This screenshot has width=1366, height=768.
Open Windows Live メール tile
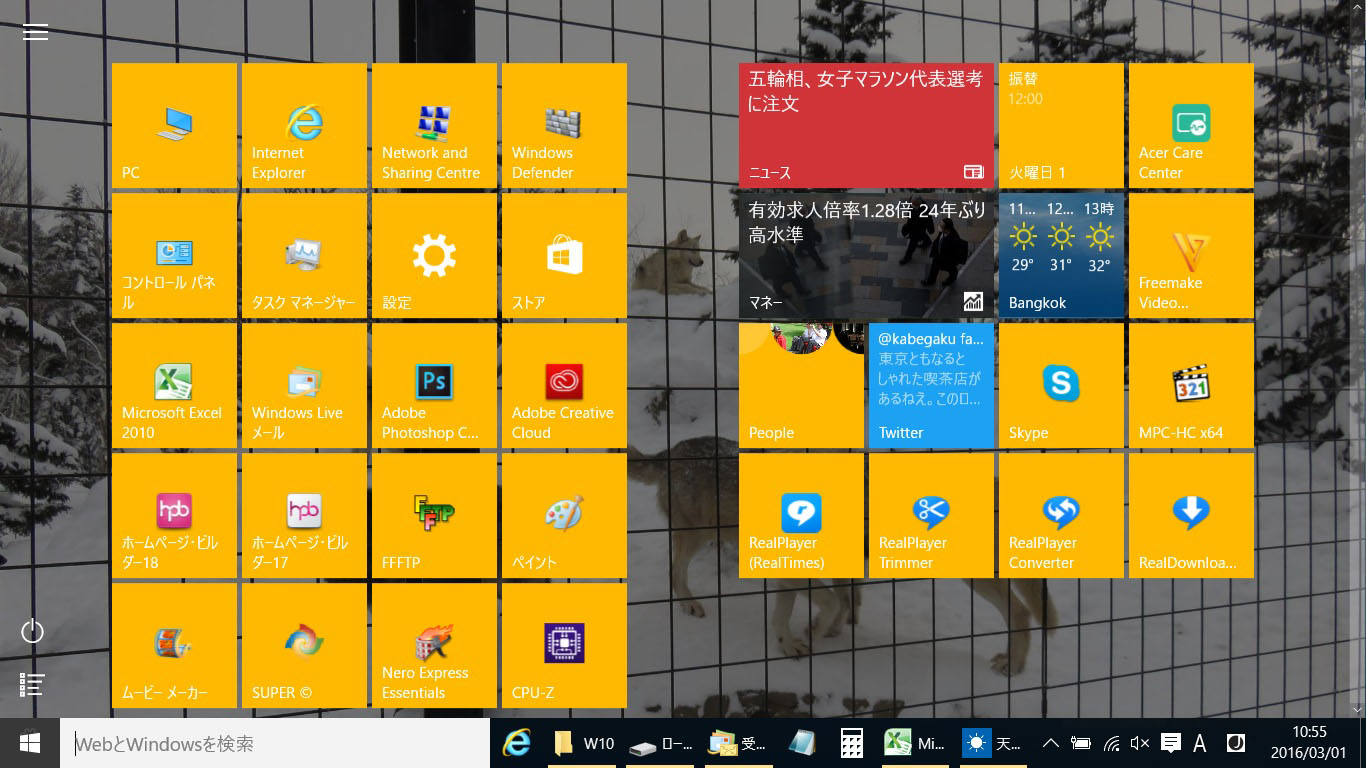(x=304, y=385)
